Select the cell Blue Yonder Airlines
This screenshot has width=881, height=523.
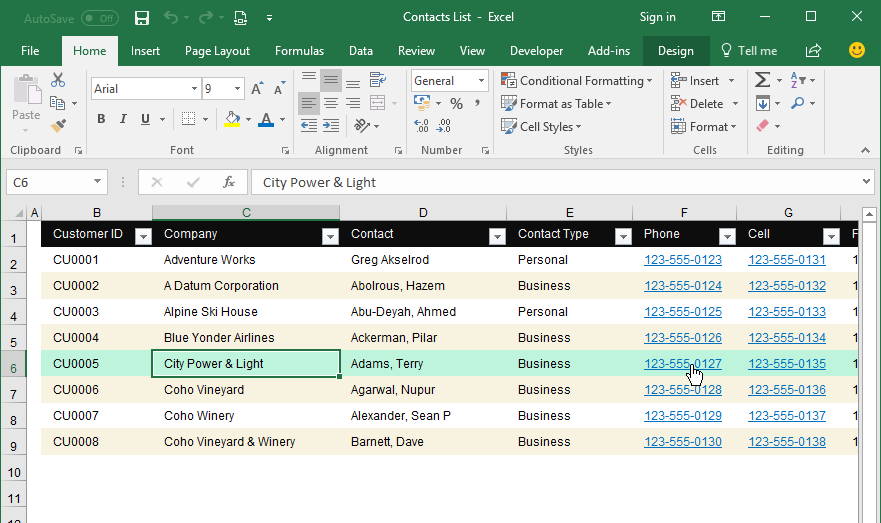(x=246, y=338)
